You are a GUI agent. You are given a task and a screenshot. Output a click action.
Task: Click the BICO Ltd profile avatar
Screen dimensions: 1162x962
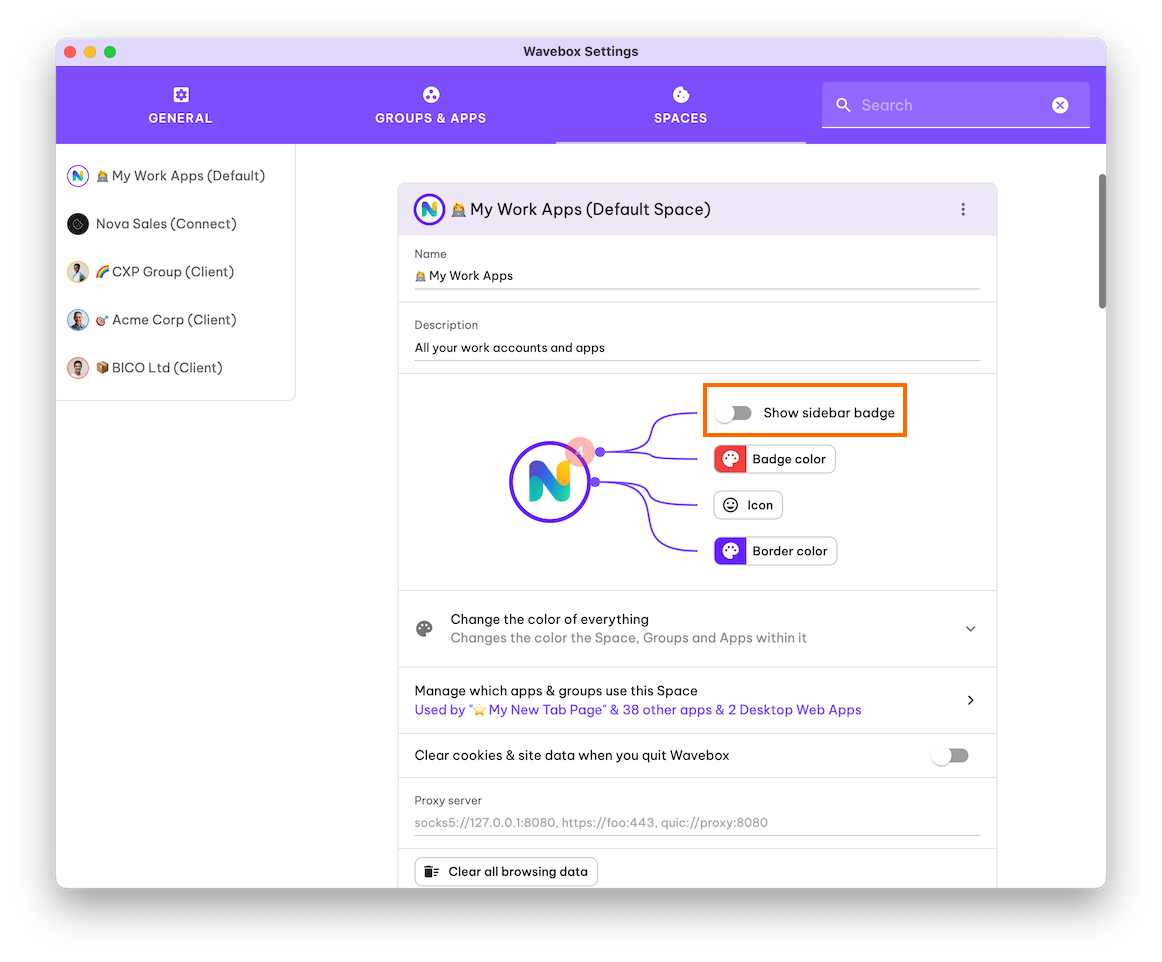click(x=78, y=368)
